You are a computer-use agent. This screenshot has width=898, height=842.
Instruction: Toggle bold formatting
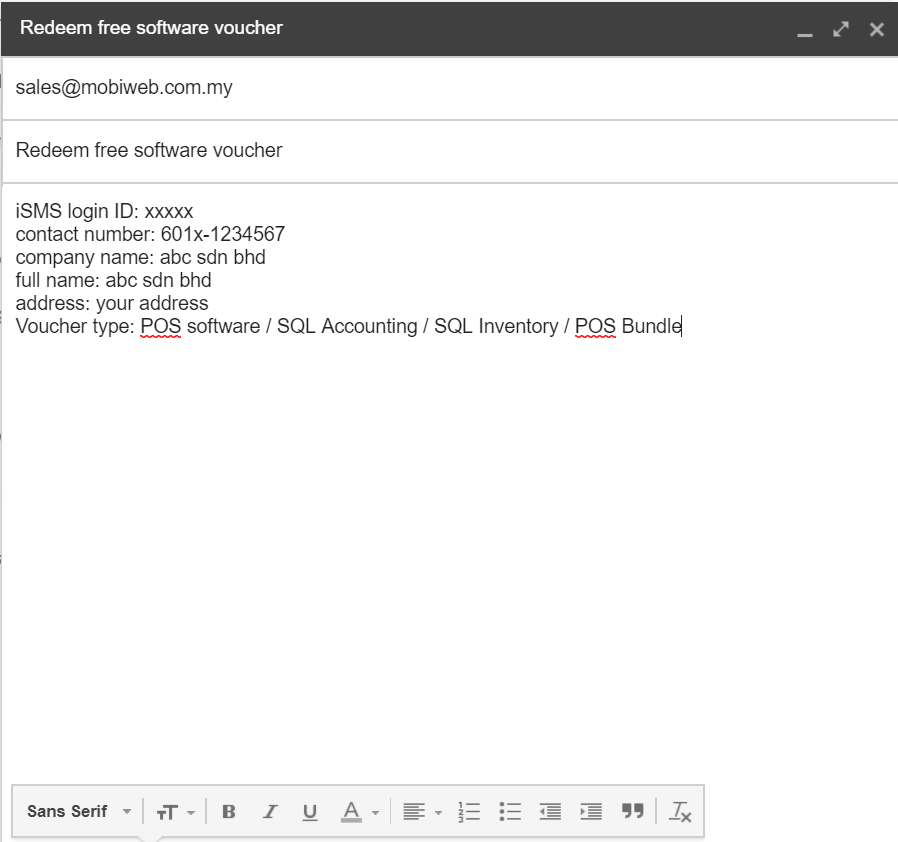click(x=229, y=812)
